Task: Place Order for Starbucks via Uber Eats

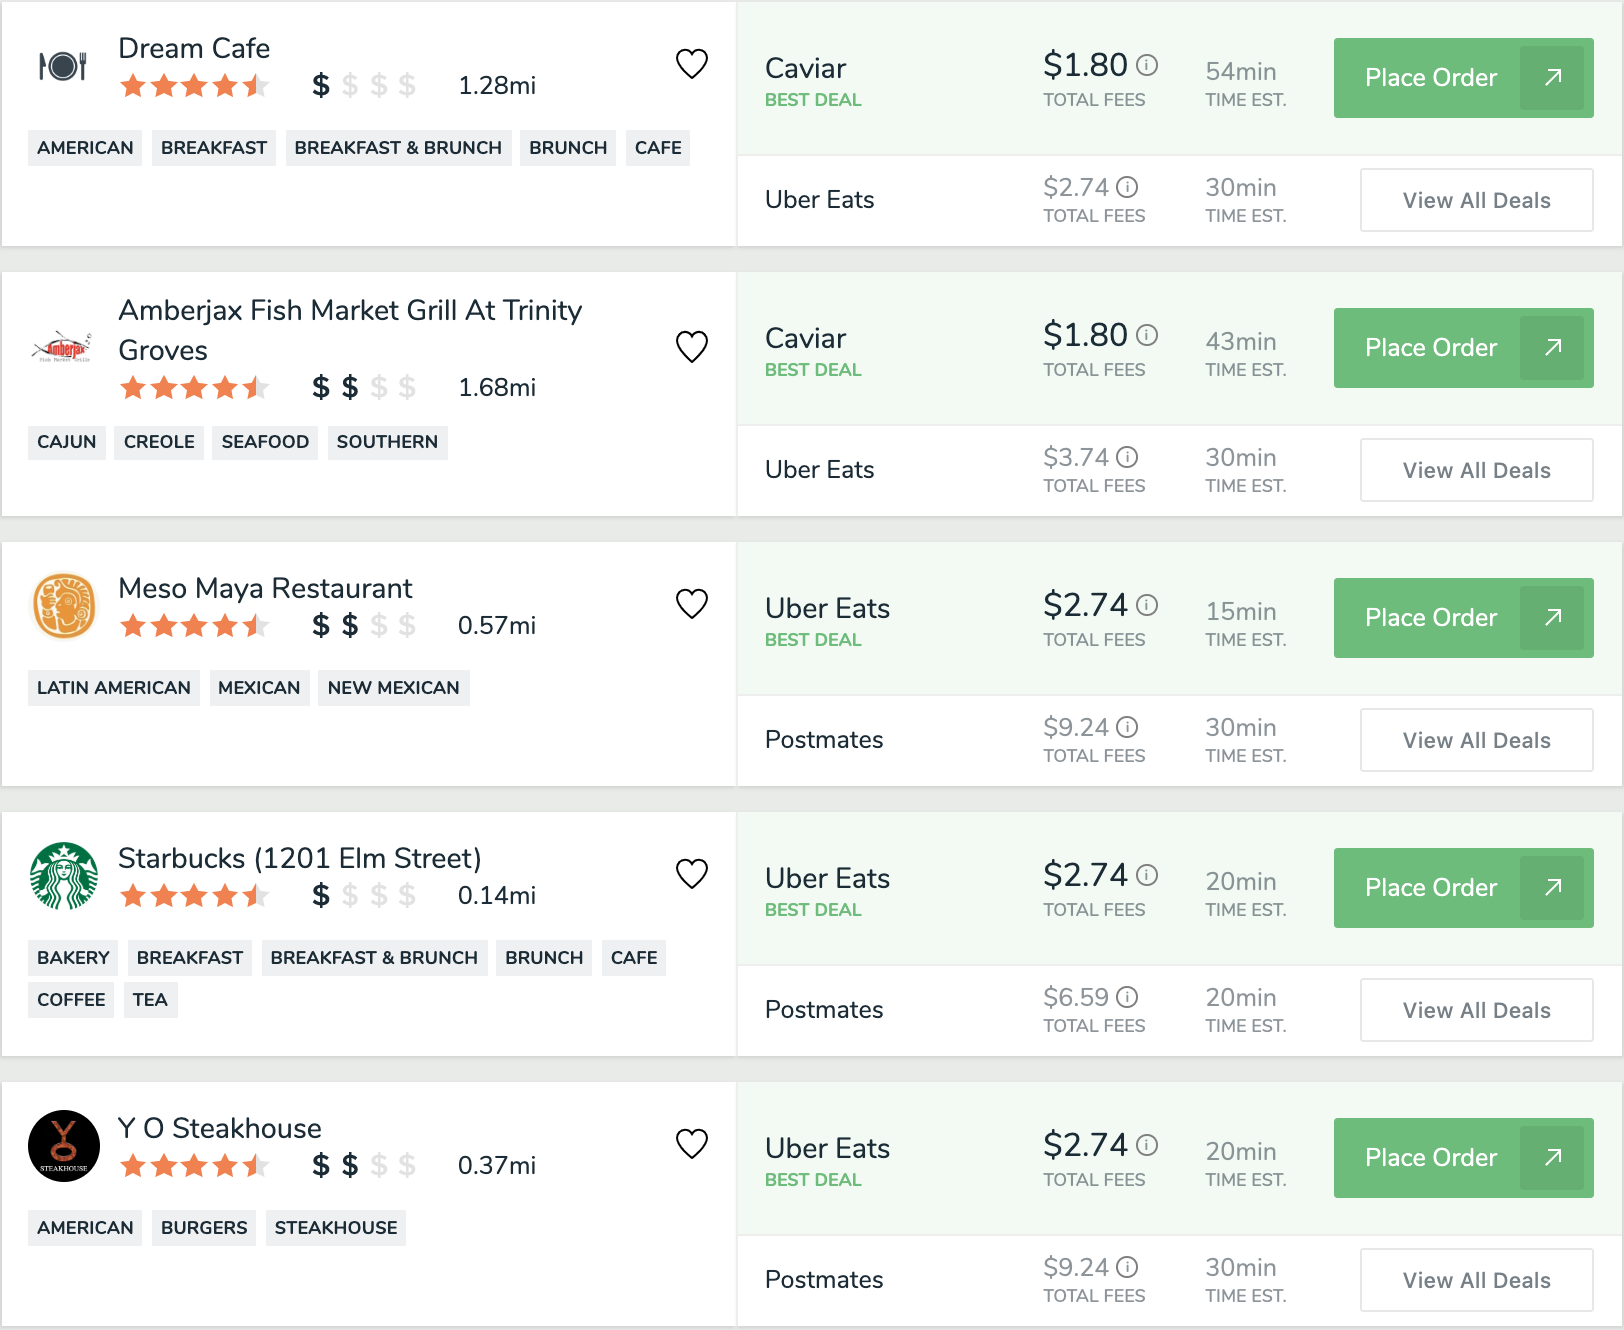Action: (1463, 888)
